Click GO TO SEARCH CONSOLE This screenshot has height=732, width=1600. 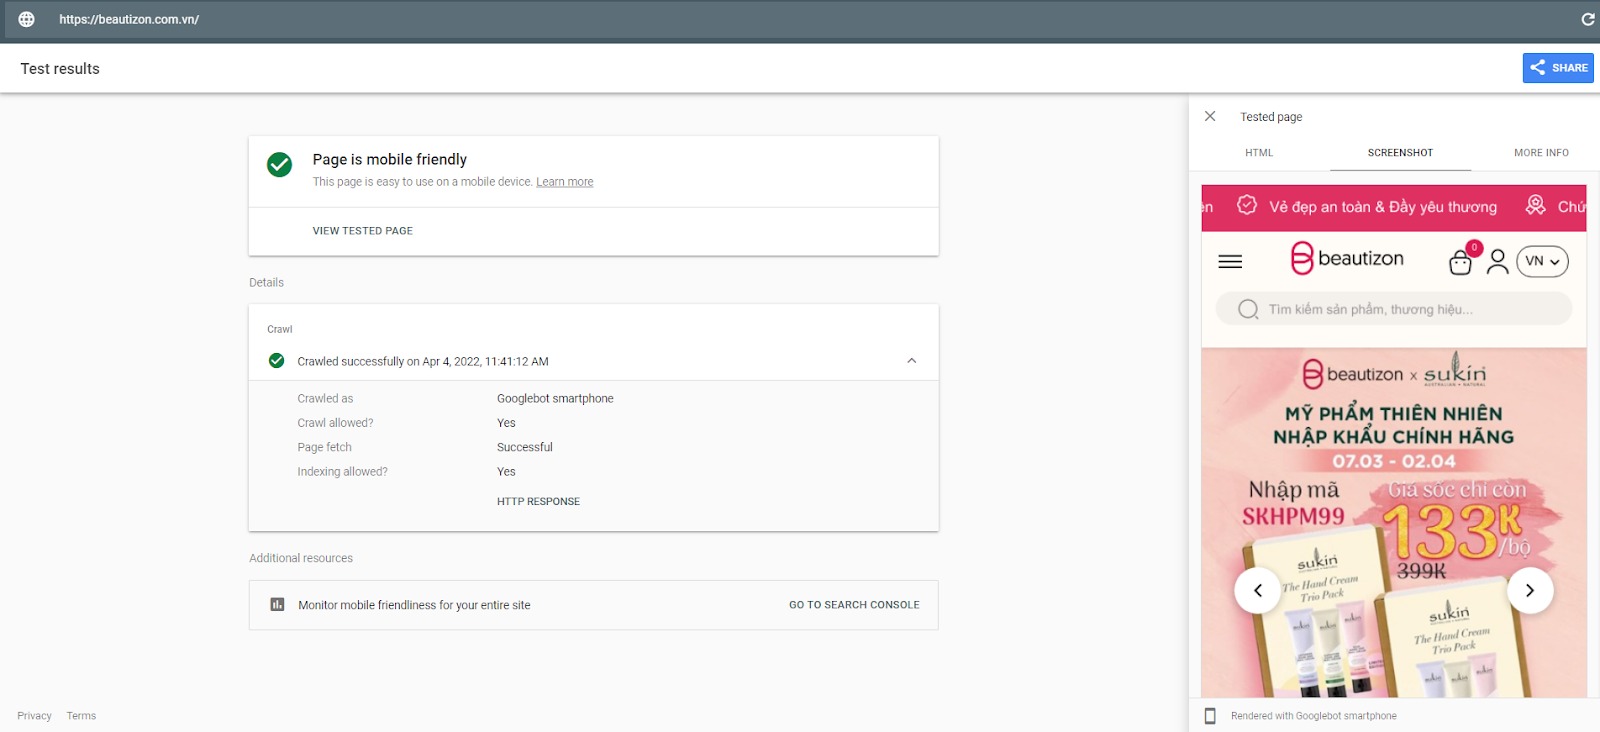click(854, 605)
